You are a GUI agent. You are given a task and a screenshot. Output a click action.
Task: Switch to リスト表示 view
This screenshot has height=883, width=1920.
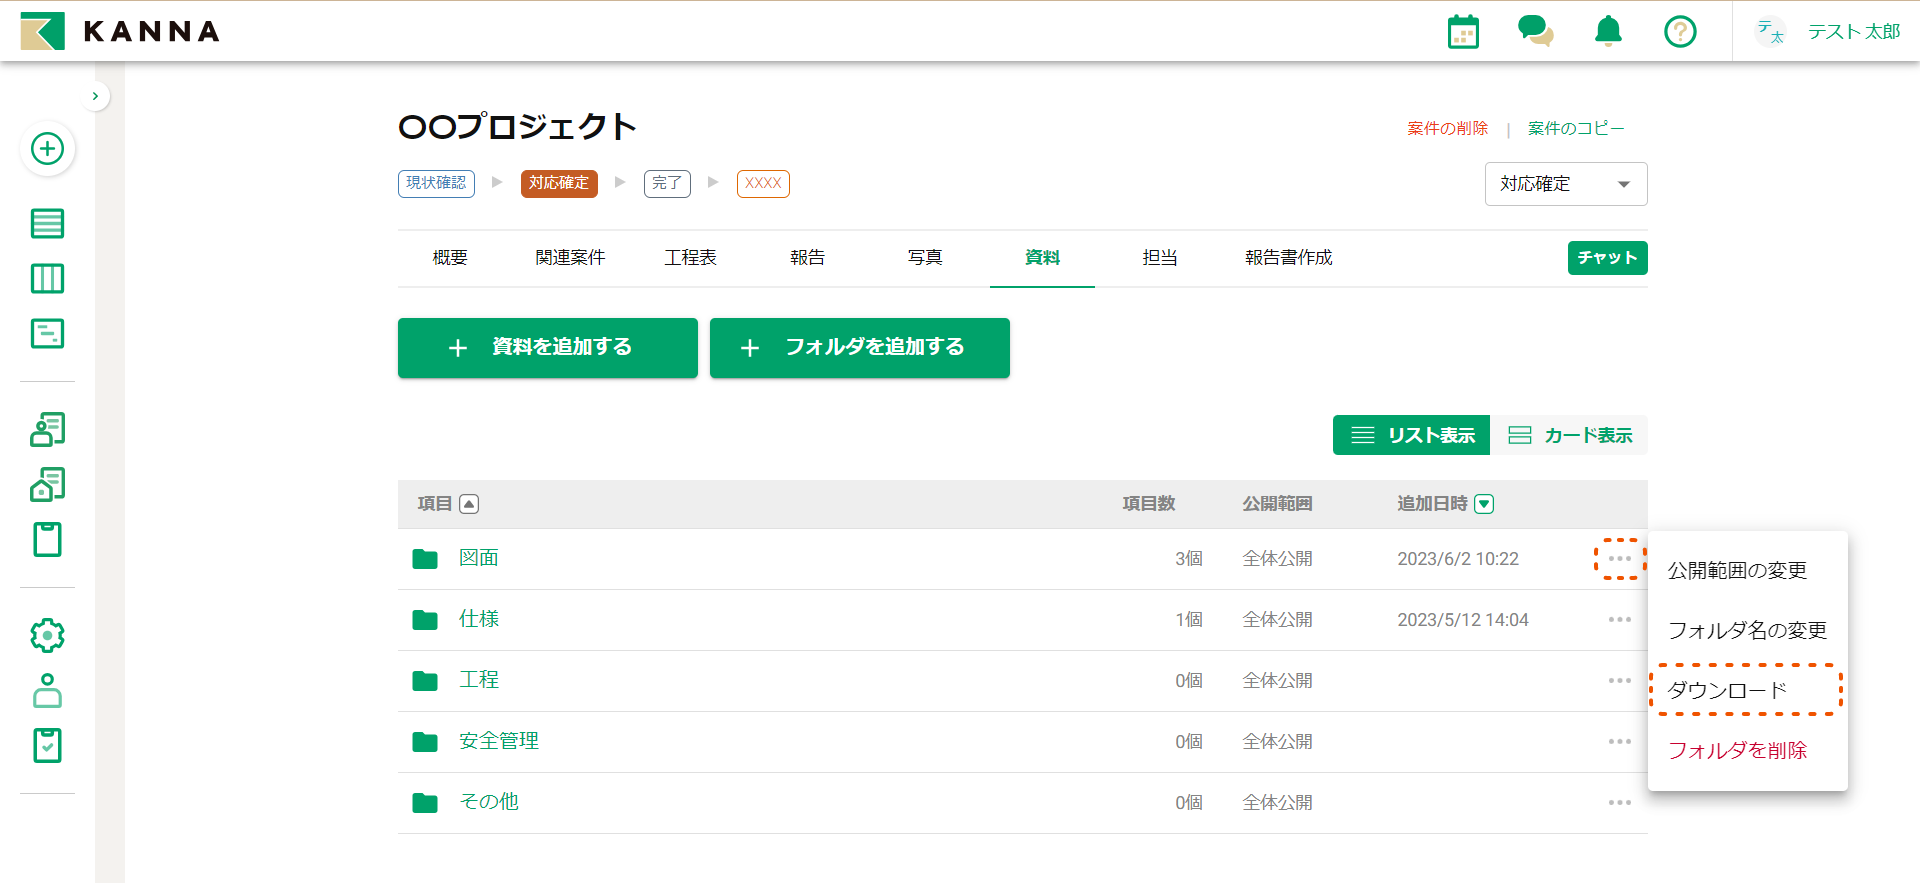[1411, 435]
